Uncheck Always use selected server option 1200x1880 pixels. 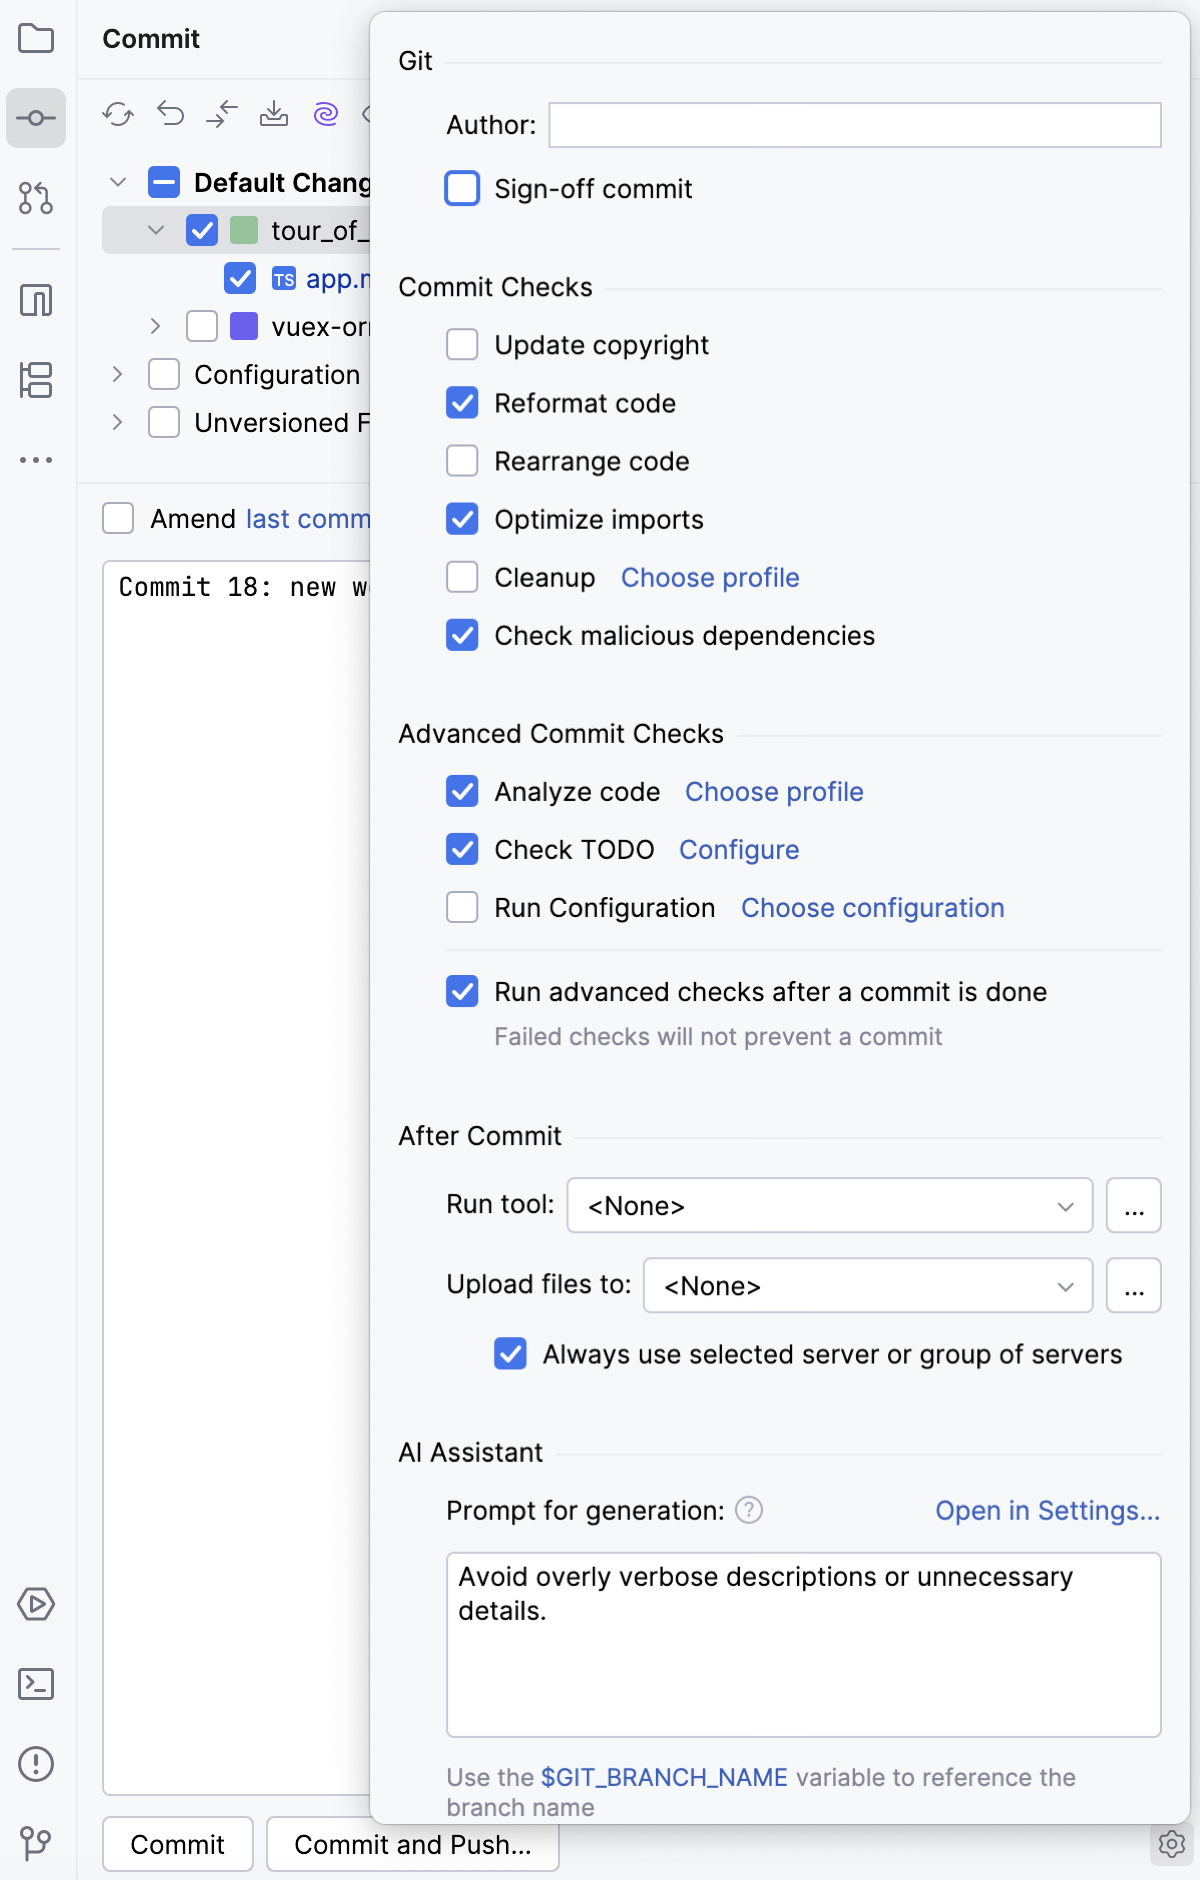click(x=510, y=1354)
